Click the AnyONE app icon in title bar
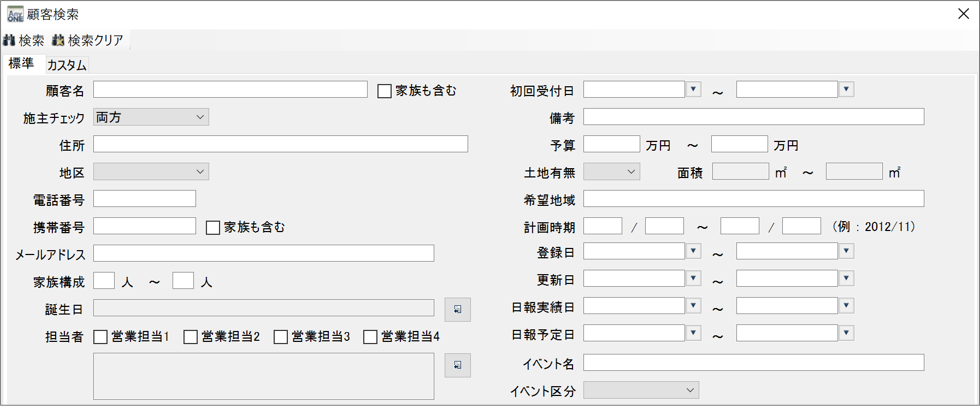Screen dimensions: 980x406 tap(14, 14)
